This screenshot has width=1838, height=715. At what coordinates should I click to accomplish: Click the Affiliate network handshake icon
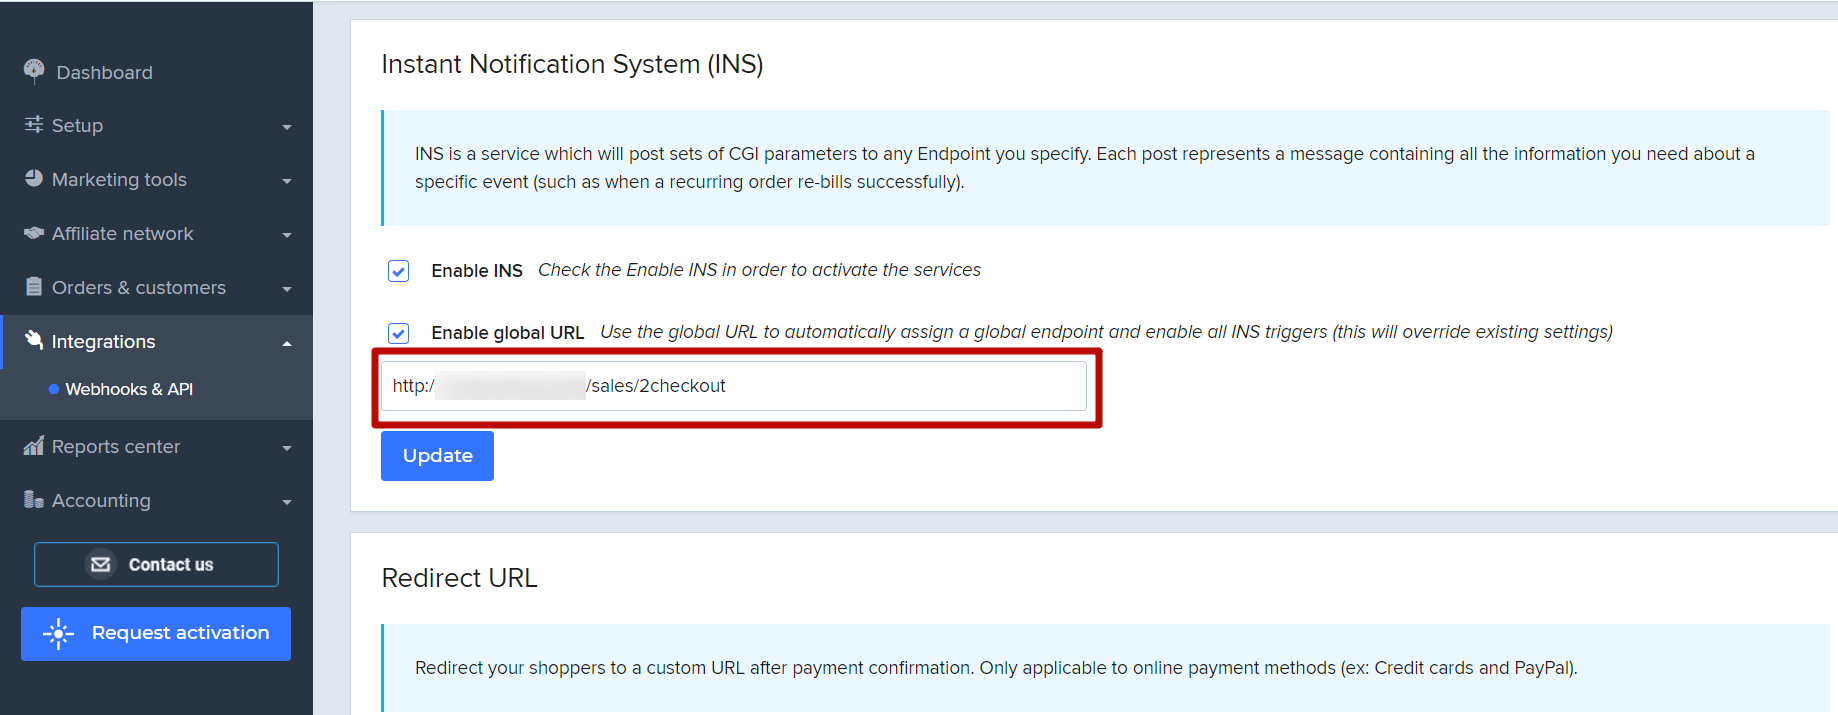(x=34, y=233)
